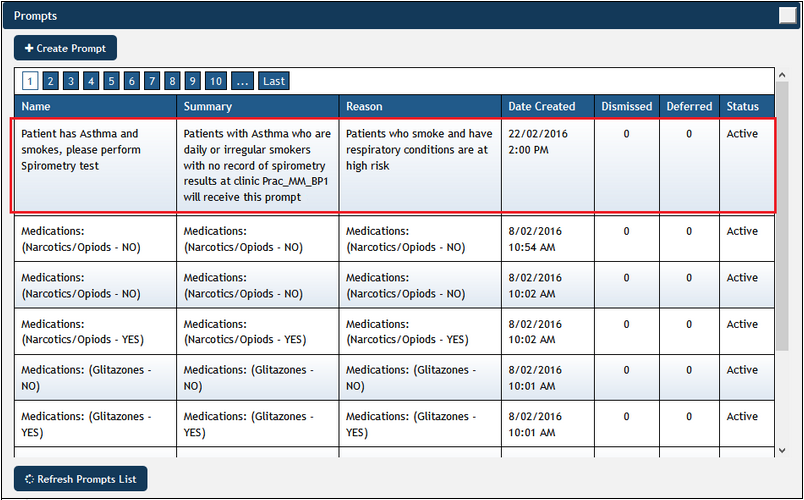
Task: Click reason cell 'Medications: (Glitazones - NO)'
Action: click(x=420, y=377)
